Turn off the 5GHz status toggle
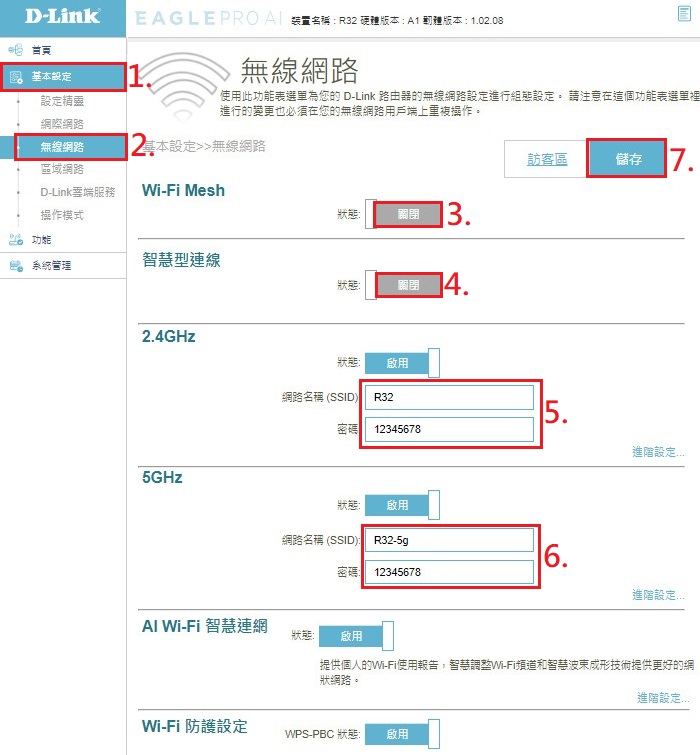The width and height of the screenshot is (700, 755). point(402,505)
